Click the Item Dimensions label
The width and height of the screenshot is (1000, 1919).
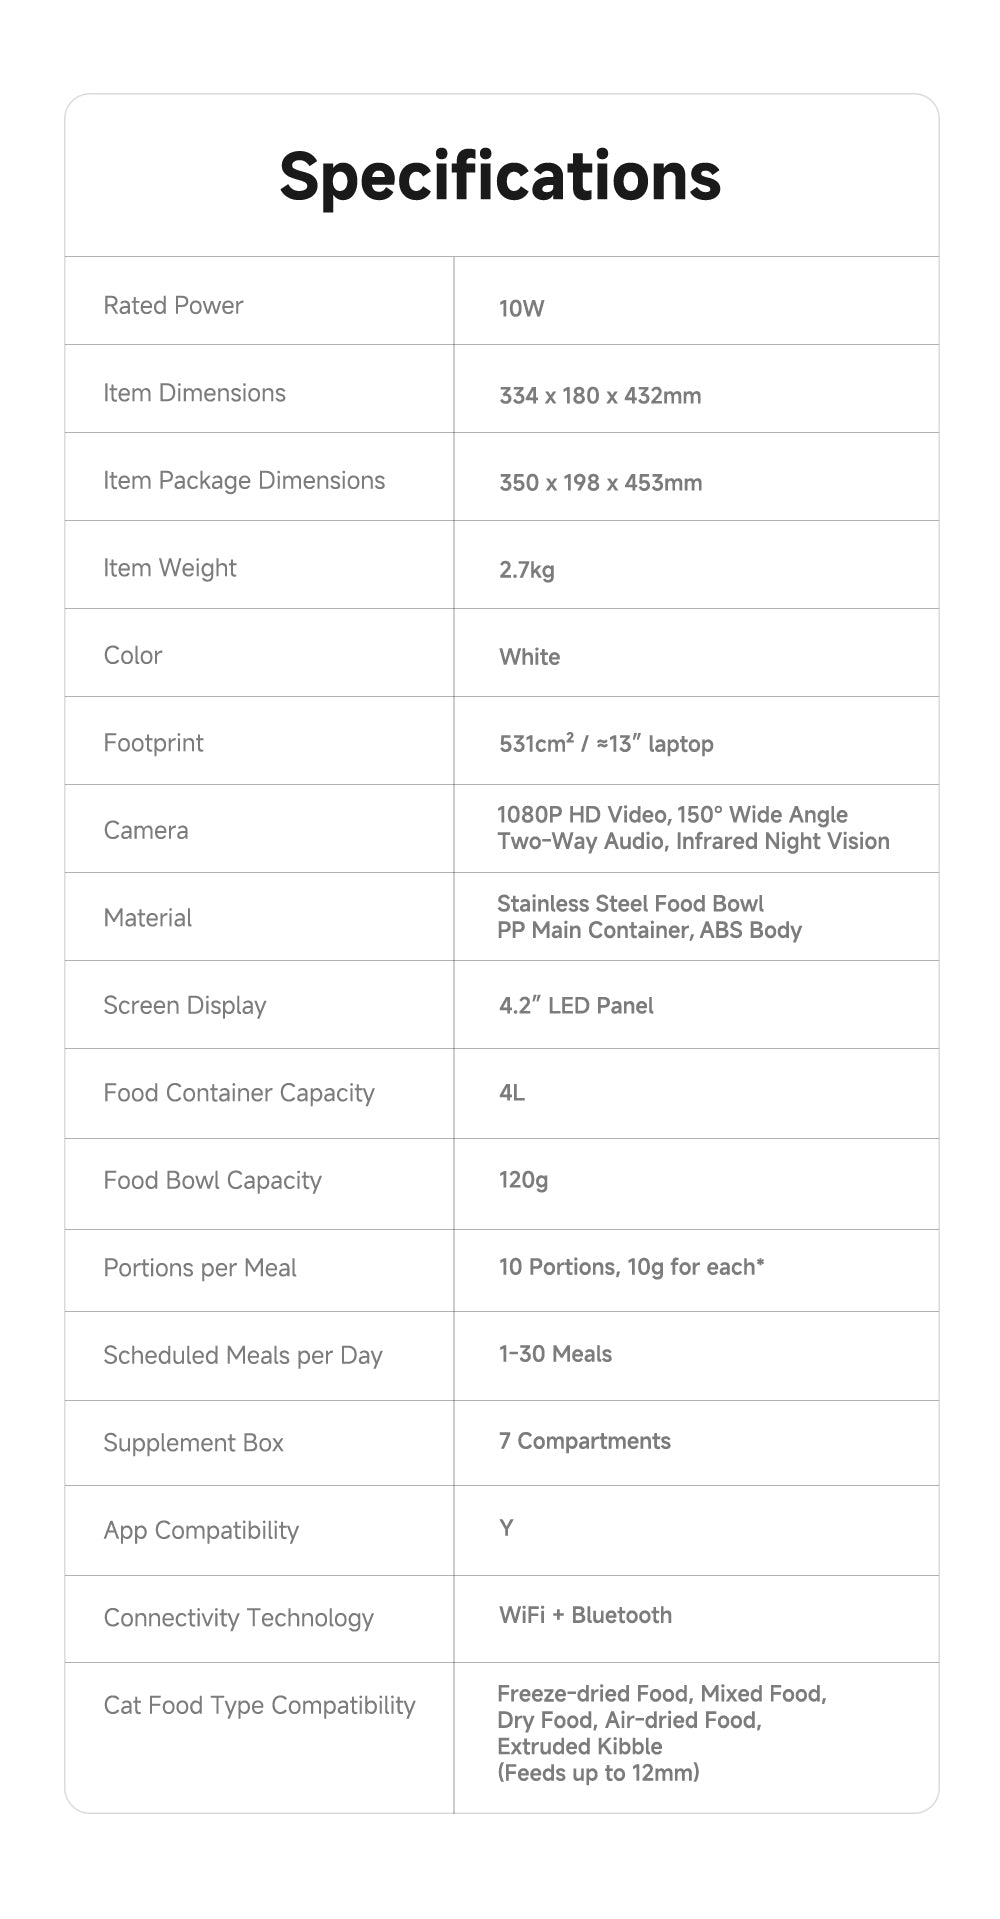pos(194,393)
